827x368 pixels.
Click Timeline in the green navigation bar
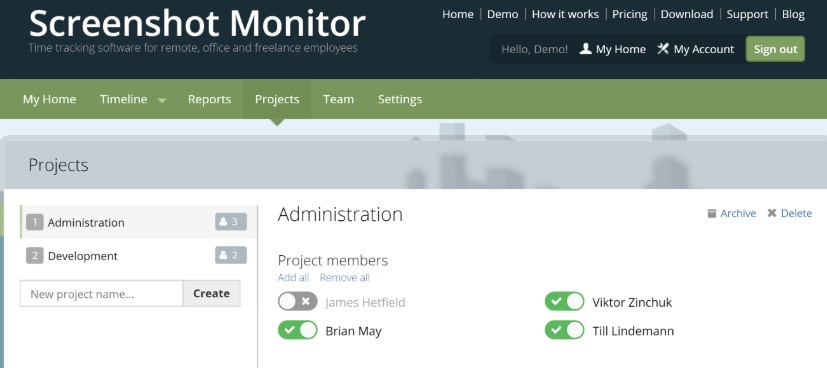123,99
